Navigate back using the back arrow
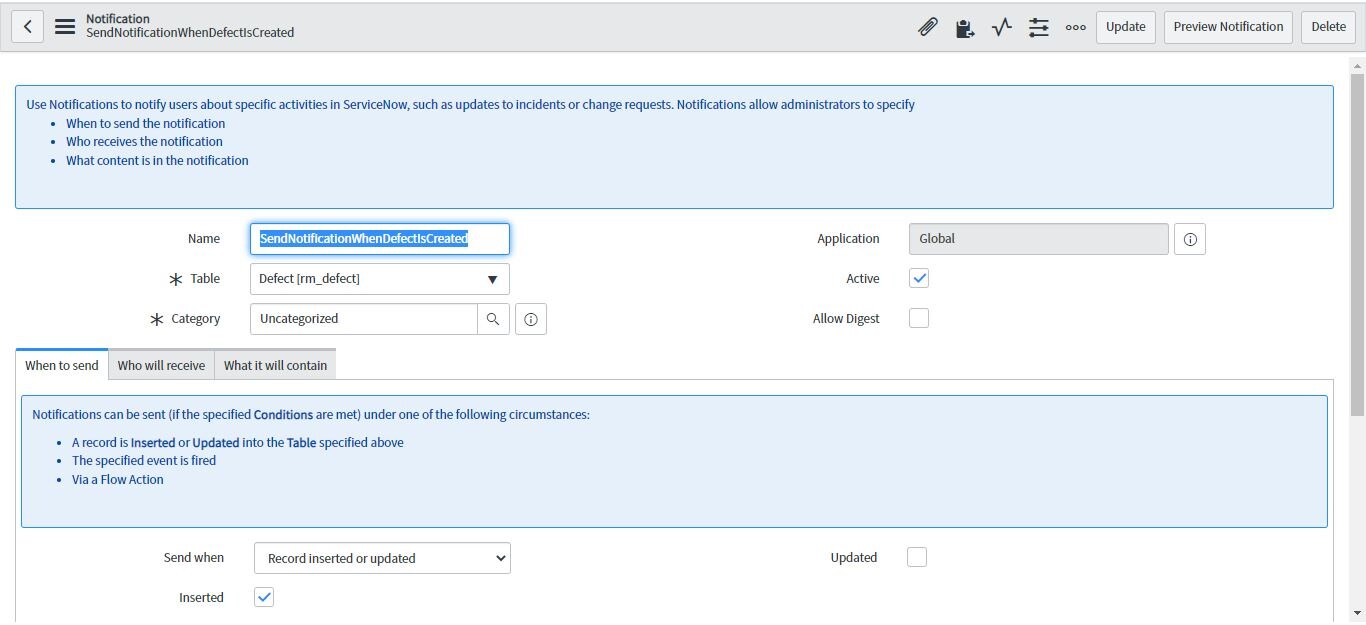The height and width of the screenshot is (625, 1366). [27, 25]
